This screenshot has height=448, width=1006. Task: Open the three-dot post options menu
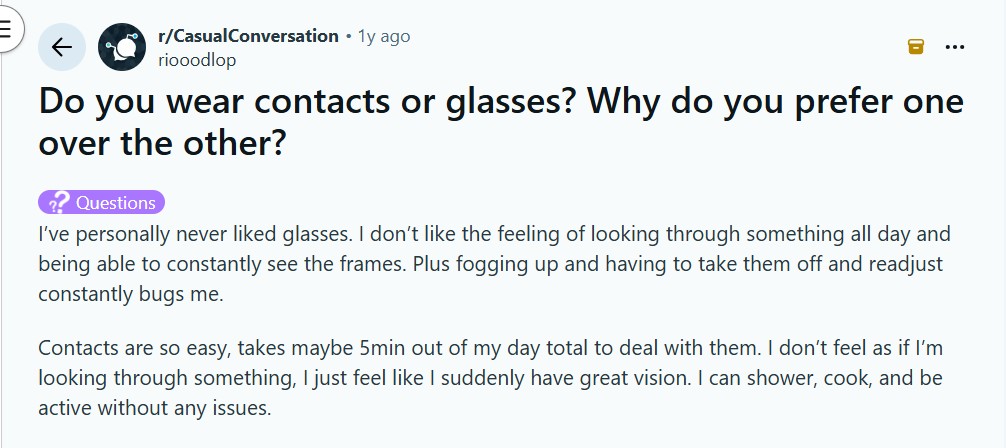point(955,46)
